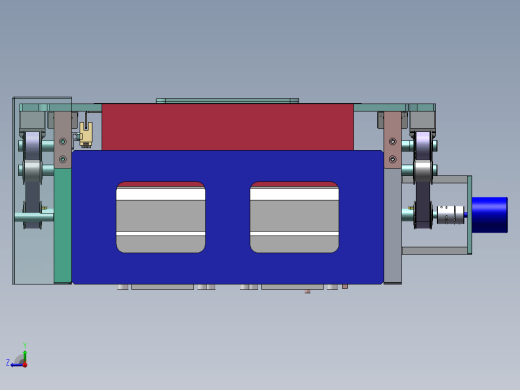The width and height of the screenshot is (520, 390).
Task: Pick the large blue front plate
Action: click(x=228, y=217)
